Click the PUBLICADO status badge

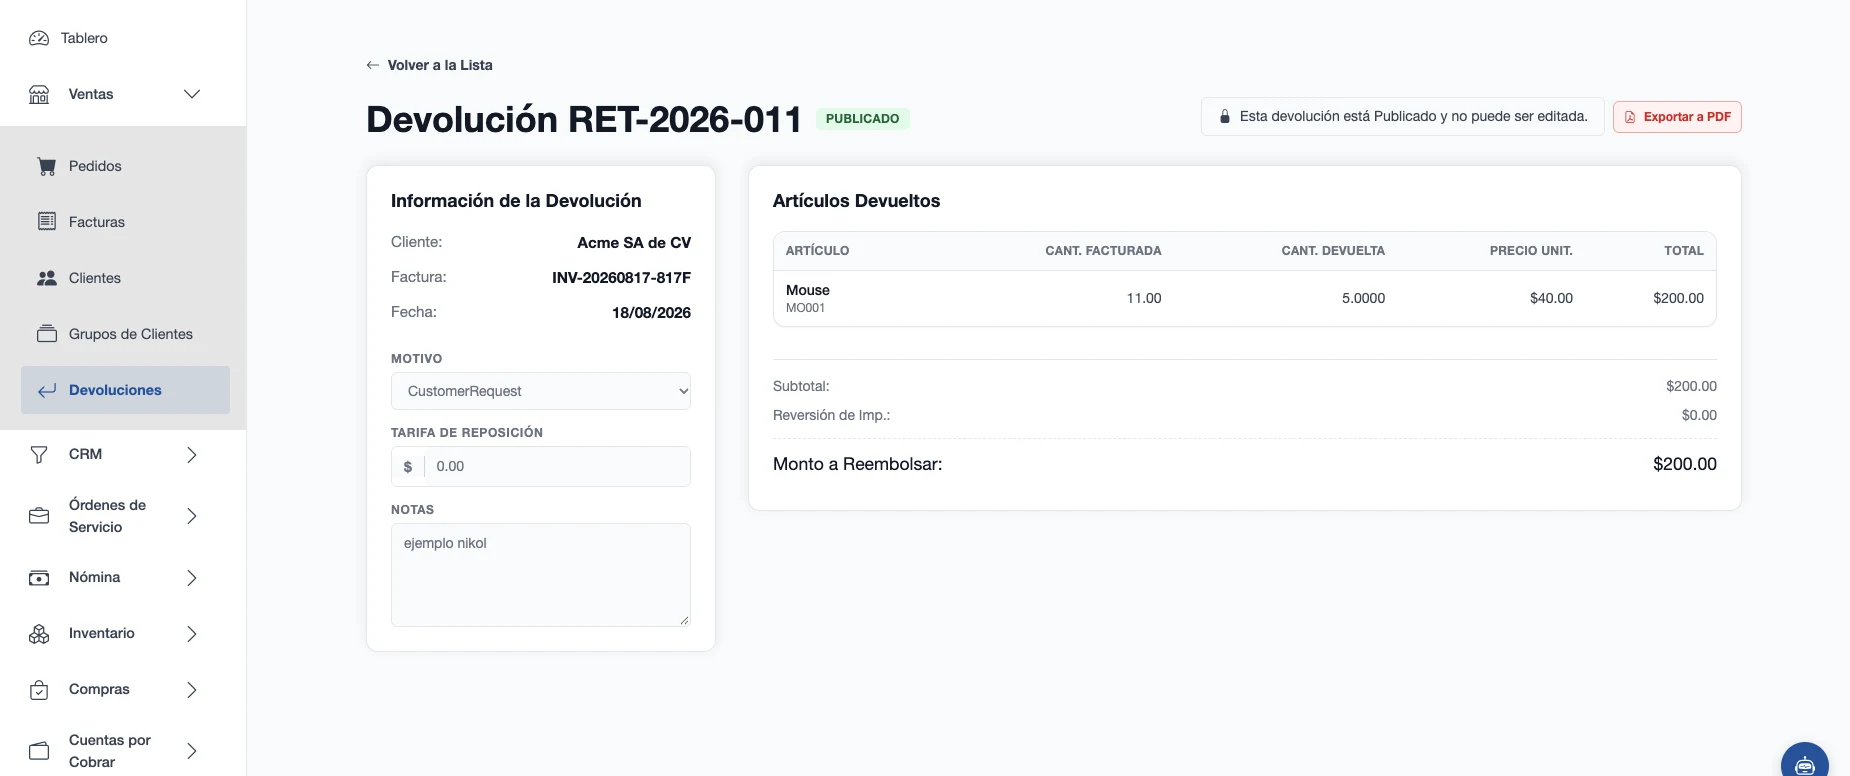coord(863,118)
